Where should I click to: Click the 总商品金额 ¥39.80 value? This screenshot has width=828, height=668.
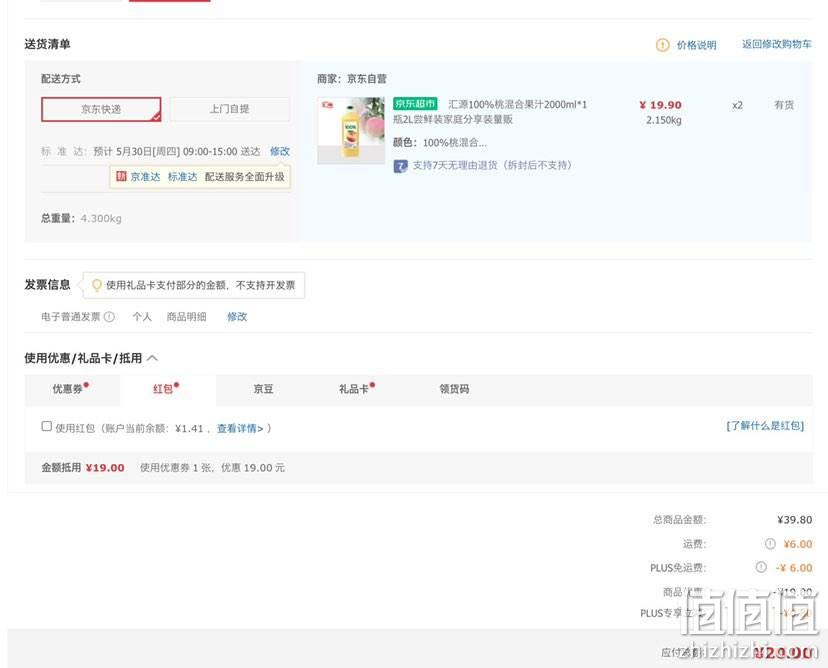click(795, 520)
